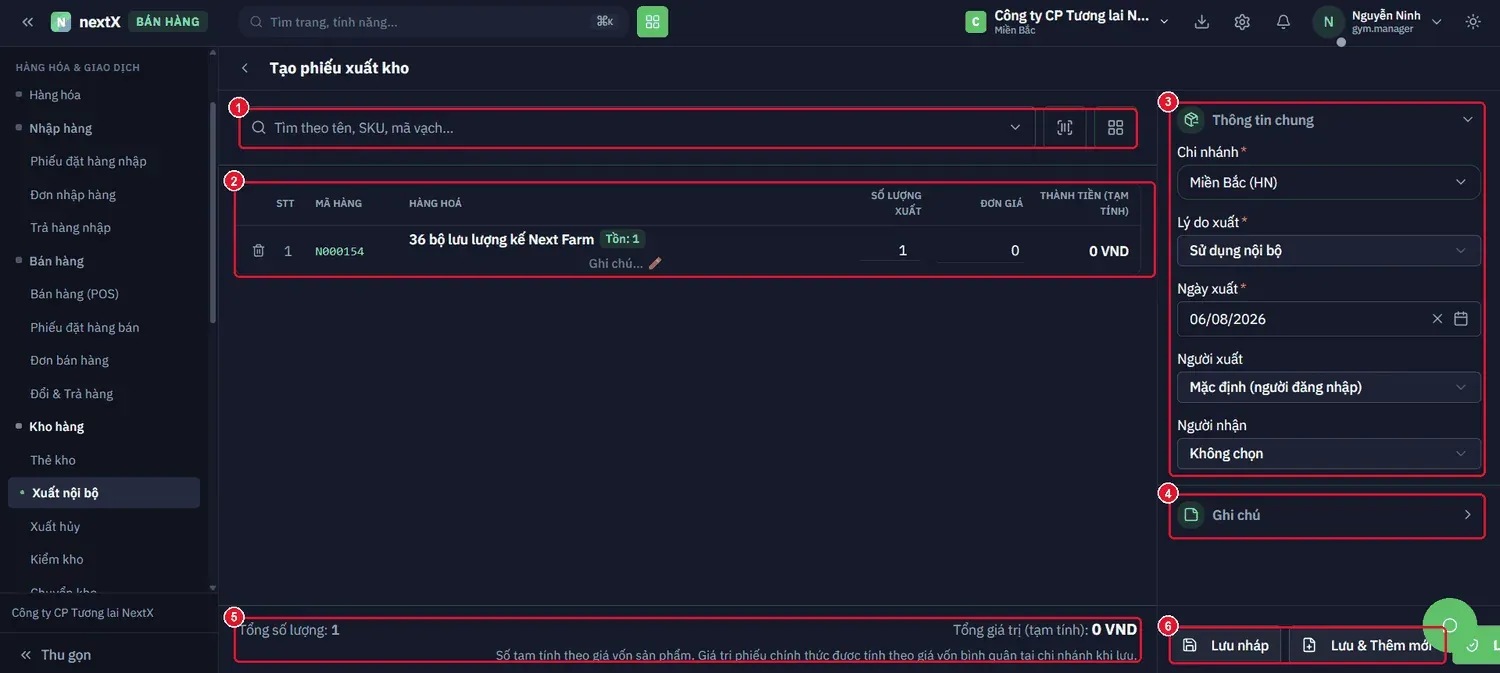
Task: Go to Bán hàng (POS)
Action: [x=74, y=294]
